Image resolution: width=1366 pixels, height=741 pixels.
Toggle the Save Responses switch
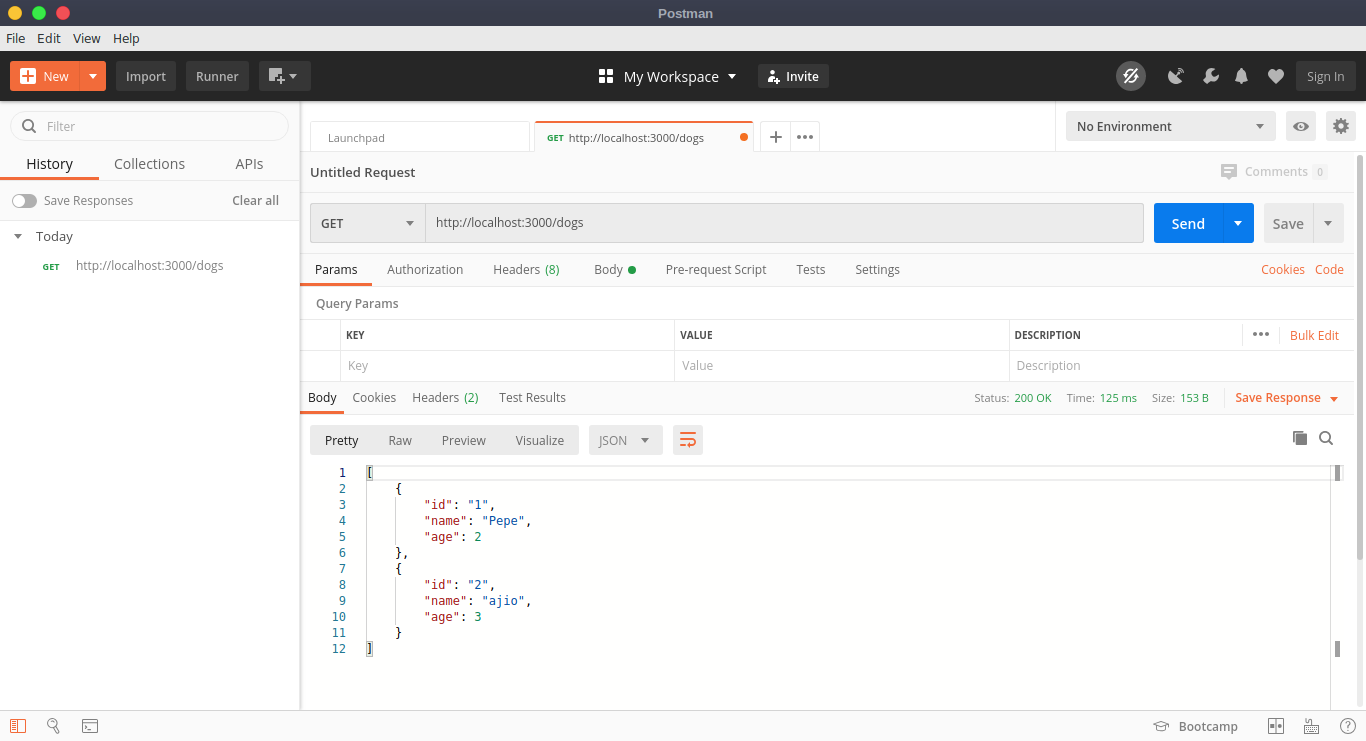coord(24,201)
